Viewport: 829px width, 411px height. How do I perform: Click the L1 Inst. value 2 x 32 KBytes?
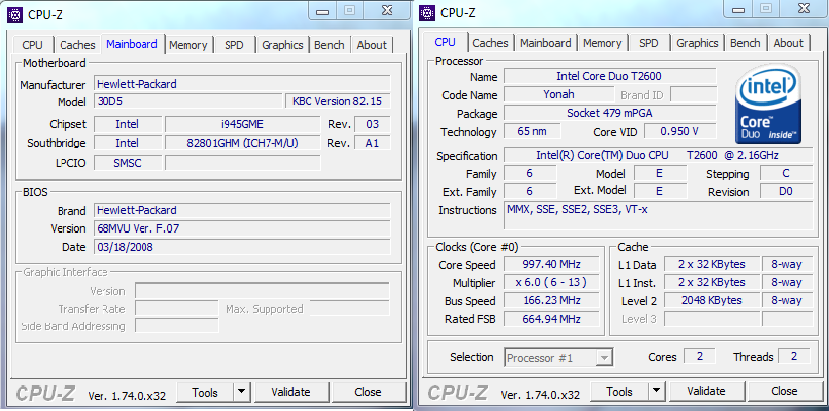tap(712, 282)
